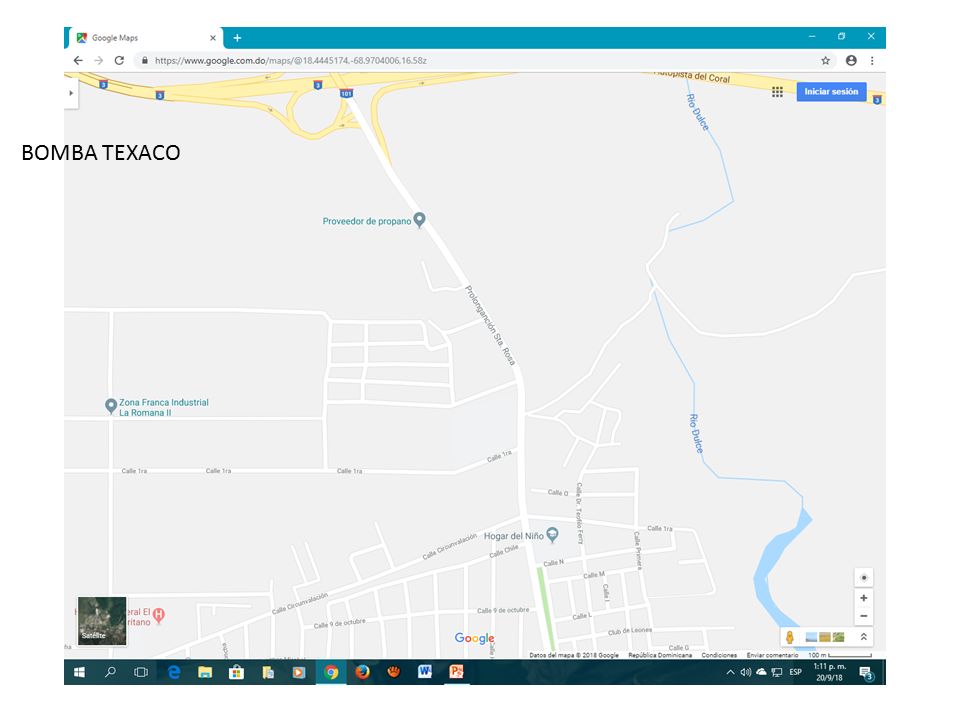The height and width of the screenshot is (720, 960).
Task: Click the Iniciar sesión button
Action: 831,92
